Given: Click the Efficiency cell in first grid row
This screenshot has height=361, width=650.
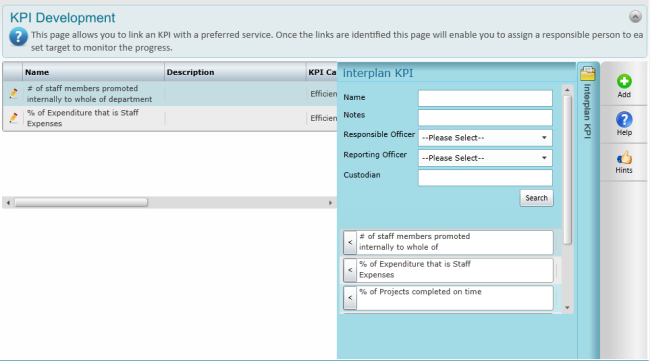Looking at the screenshot, I should point(323,94).
